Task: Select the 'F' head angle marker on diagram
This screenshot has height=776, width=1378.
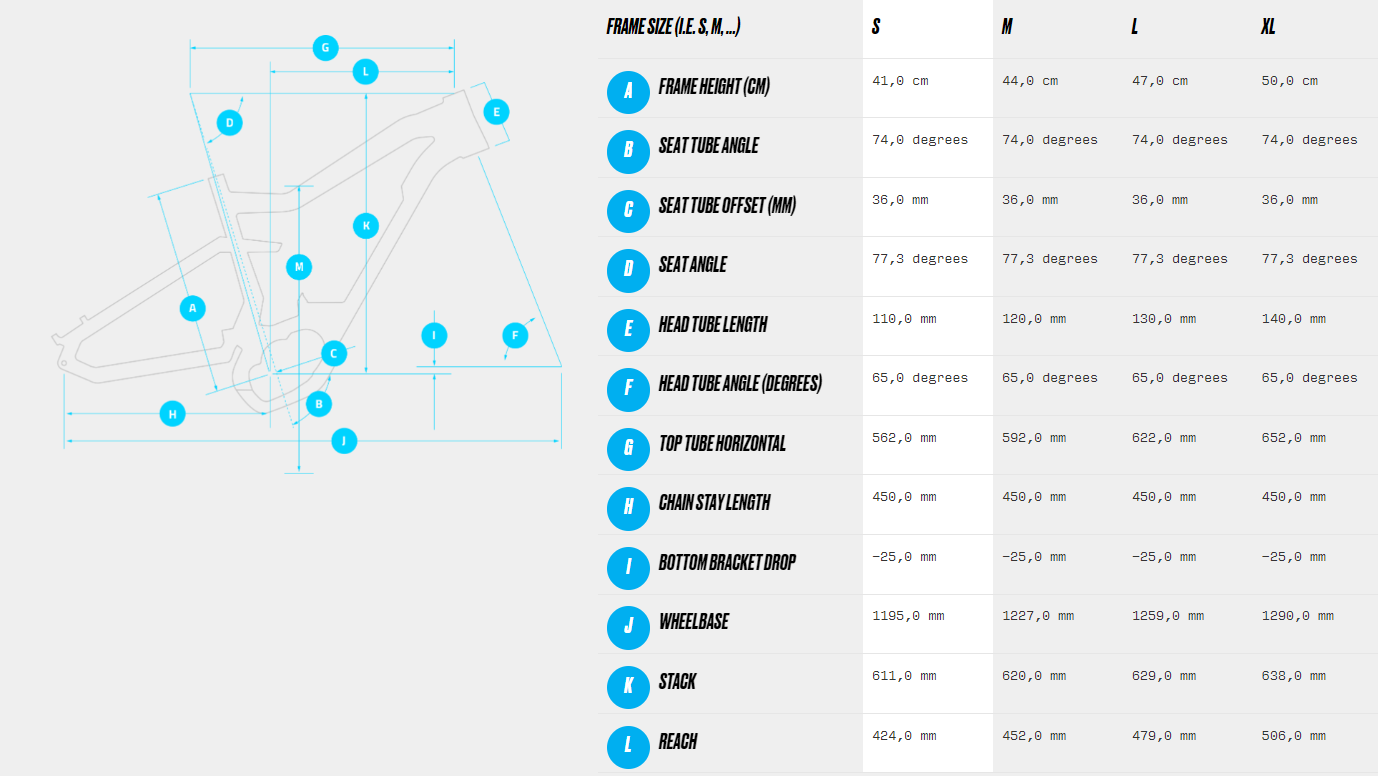Action: click(x=515, y=335)
